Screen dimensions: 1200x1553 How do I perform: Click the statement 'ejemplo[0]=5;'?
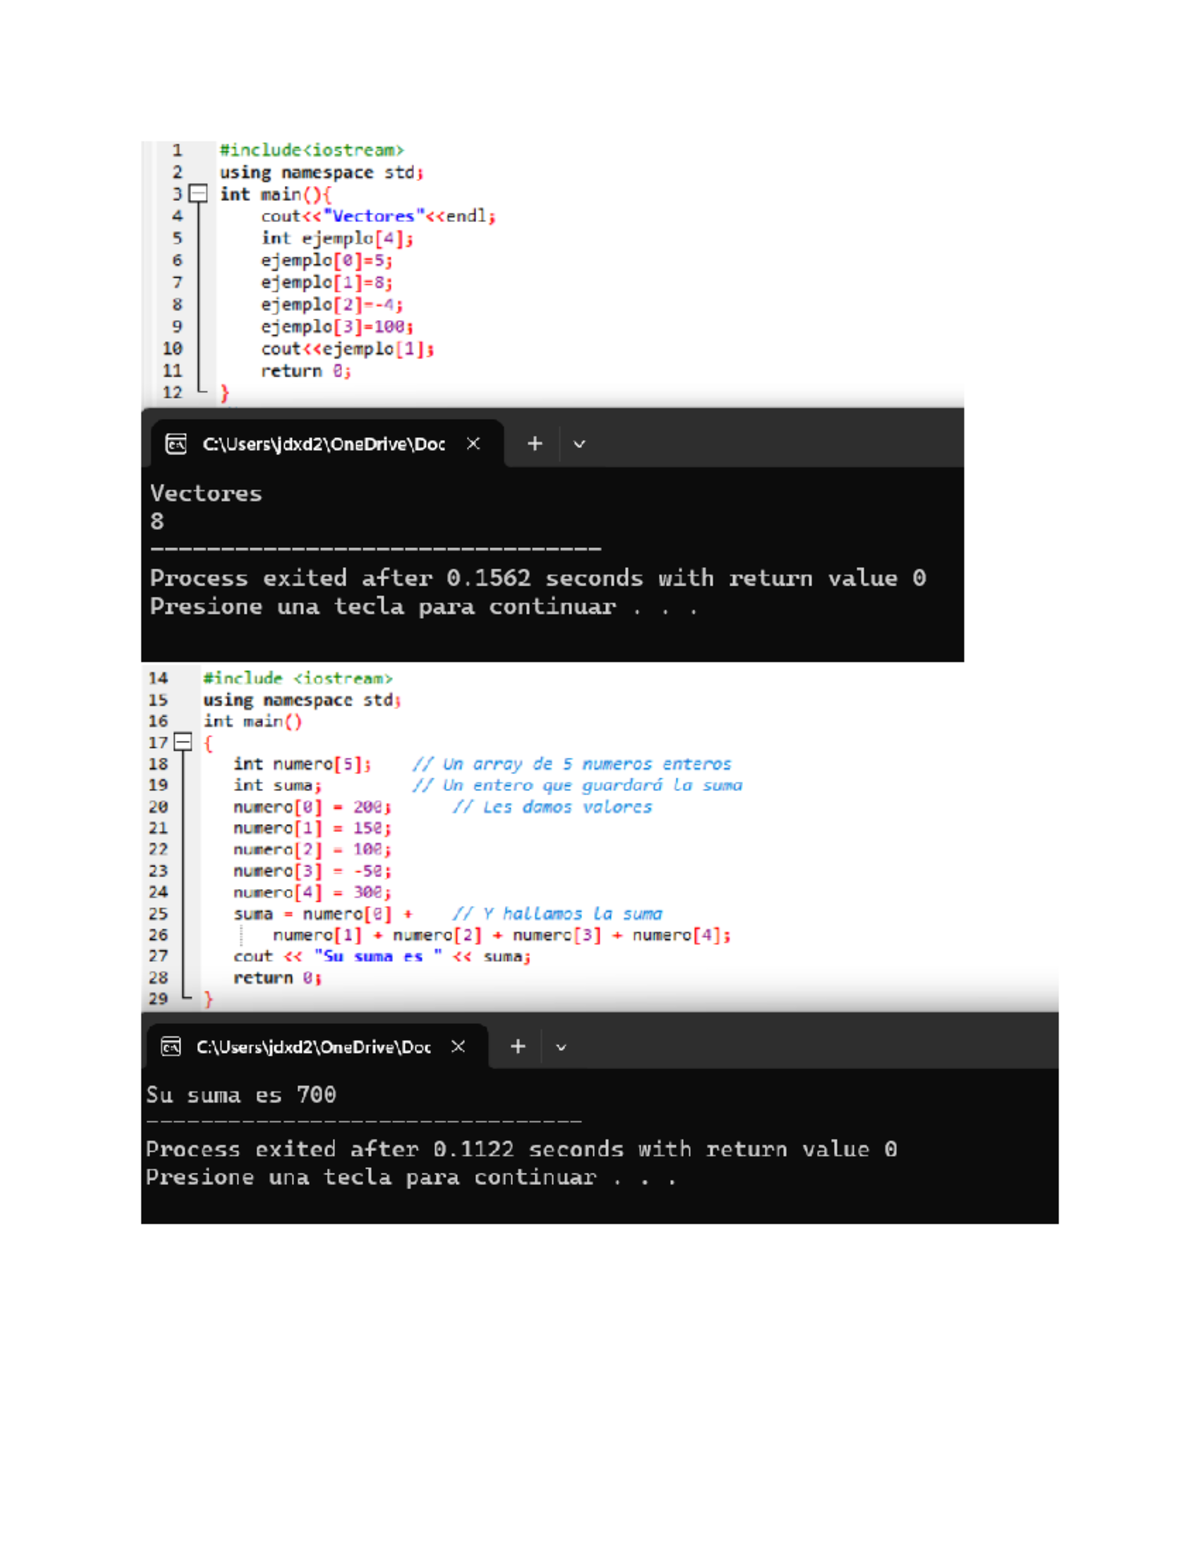tap(327, 260)
